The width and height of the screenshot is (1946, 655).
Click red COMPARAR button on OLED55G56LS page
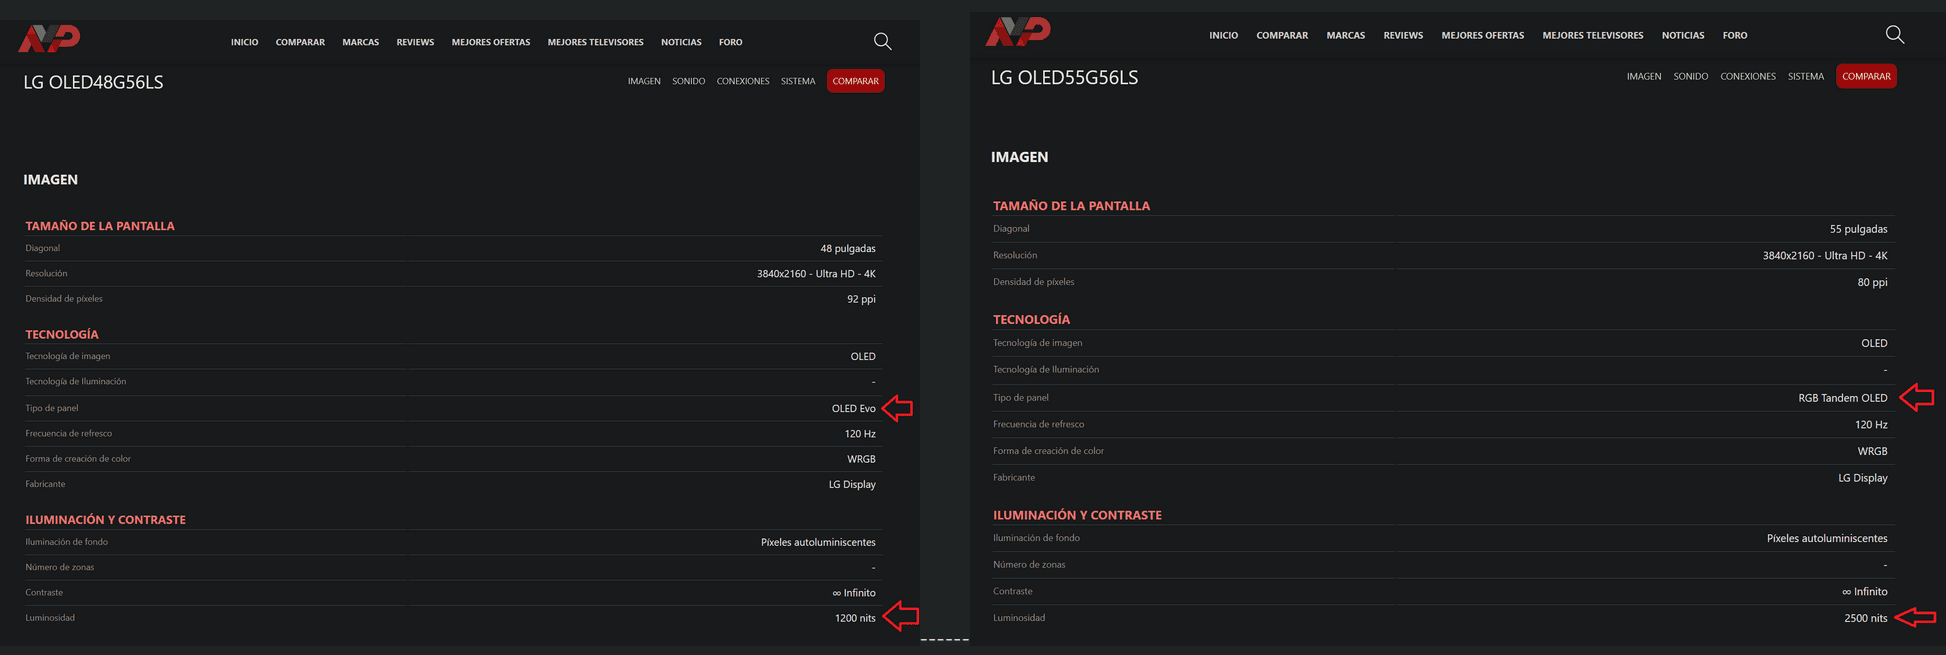[x=1866, y=76]
